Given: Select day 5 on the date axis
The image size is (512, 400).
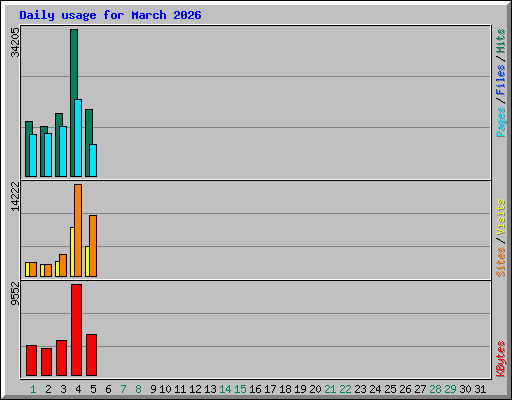Looking at the screenshot, I should [93, 389].
